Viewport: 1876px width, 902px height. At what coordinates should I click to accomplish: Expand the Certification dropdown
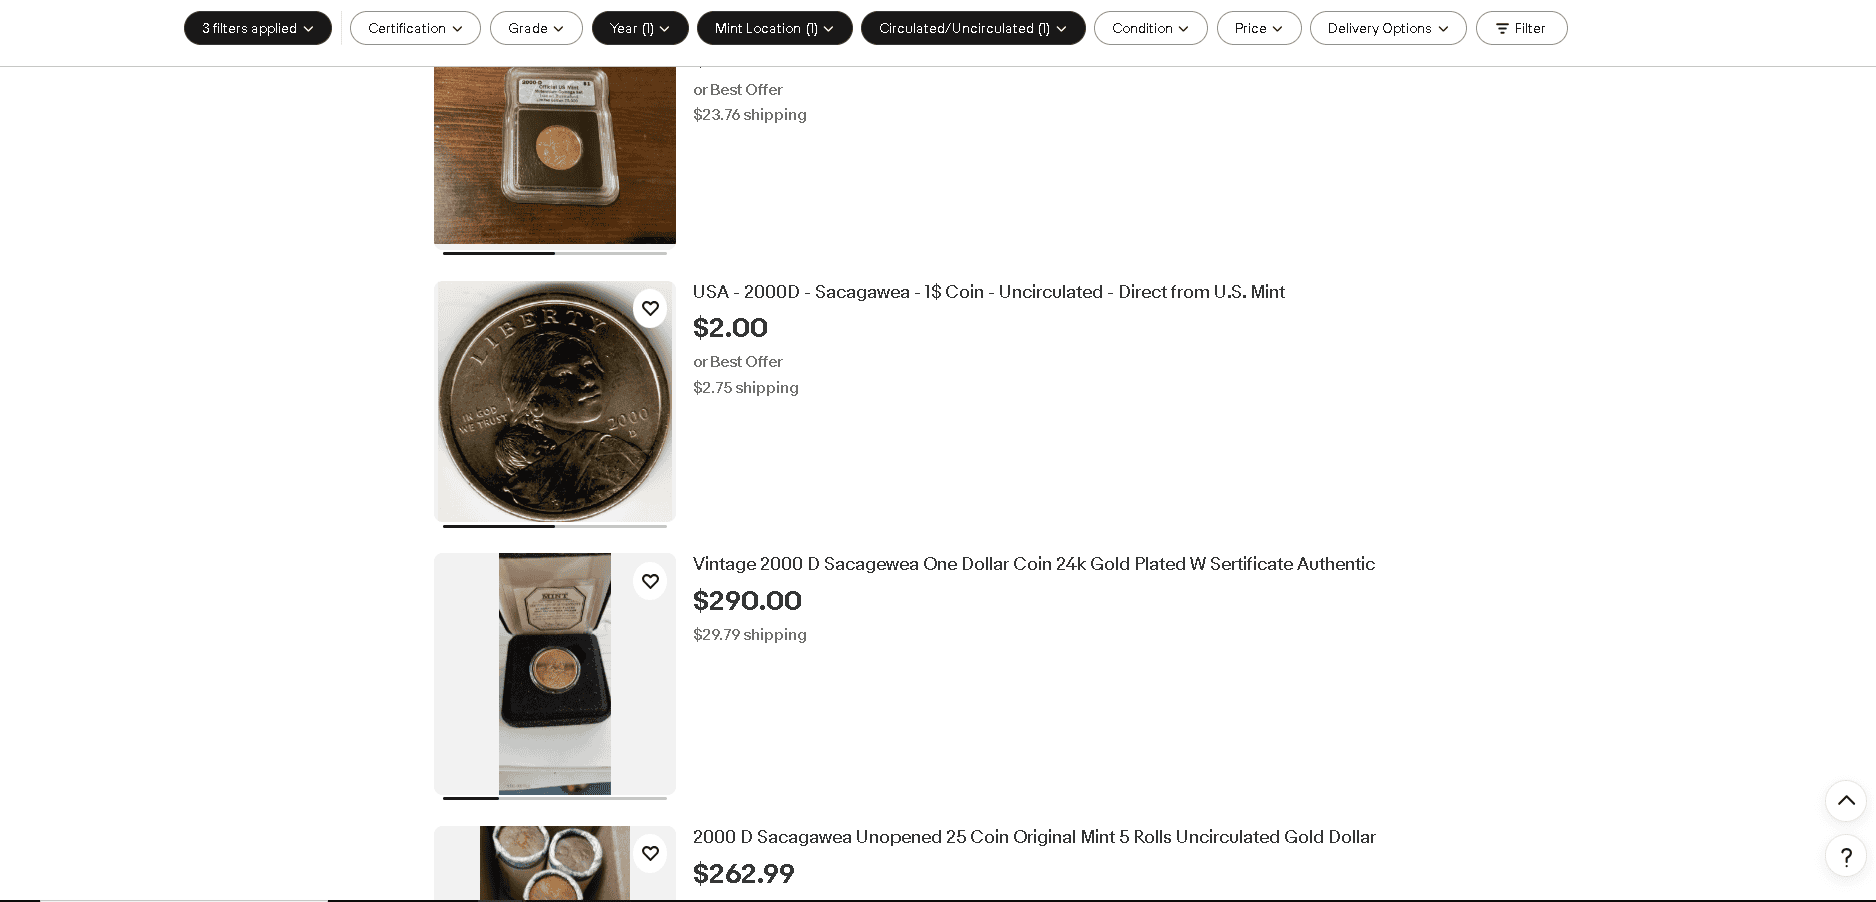[x=415, y=28]
